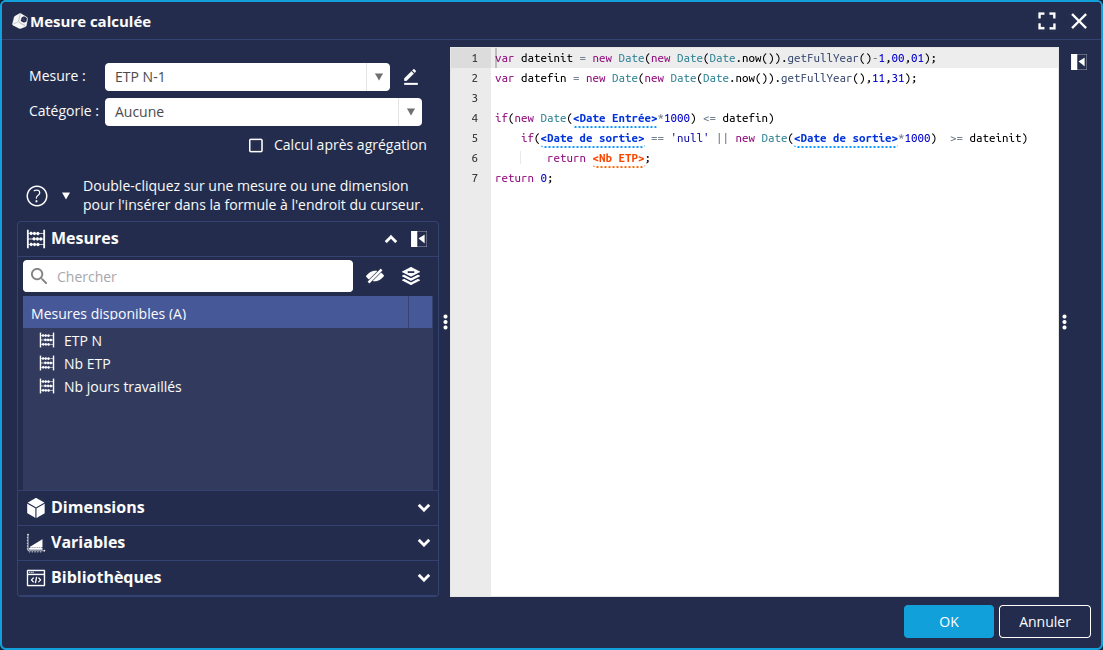Expand the Bibliothèques section

tap(424, 578)
